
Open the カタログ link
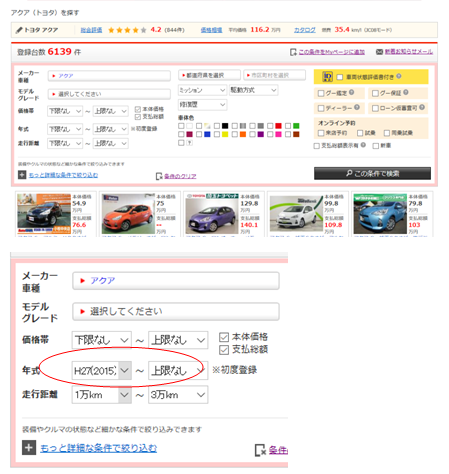coord(305,30)
